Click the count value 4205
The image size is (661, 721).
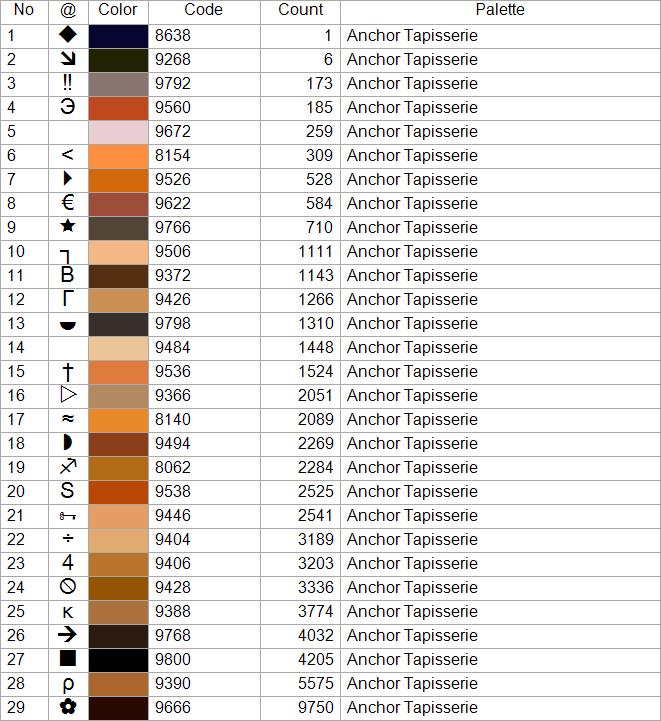click(x=315, y=659)
